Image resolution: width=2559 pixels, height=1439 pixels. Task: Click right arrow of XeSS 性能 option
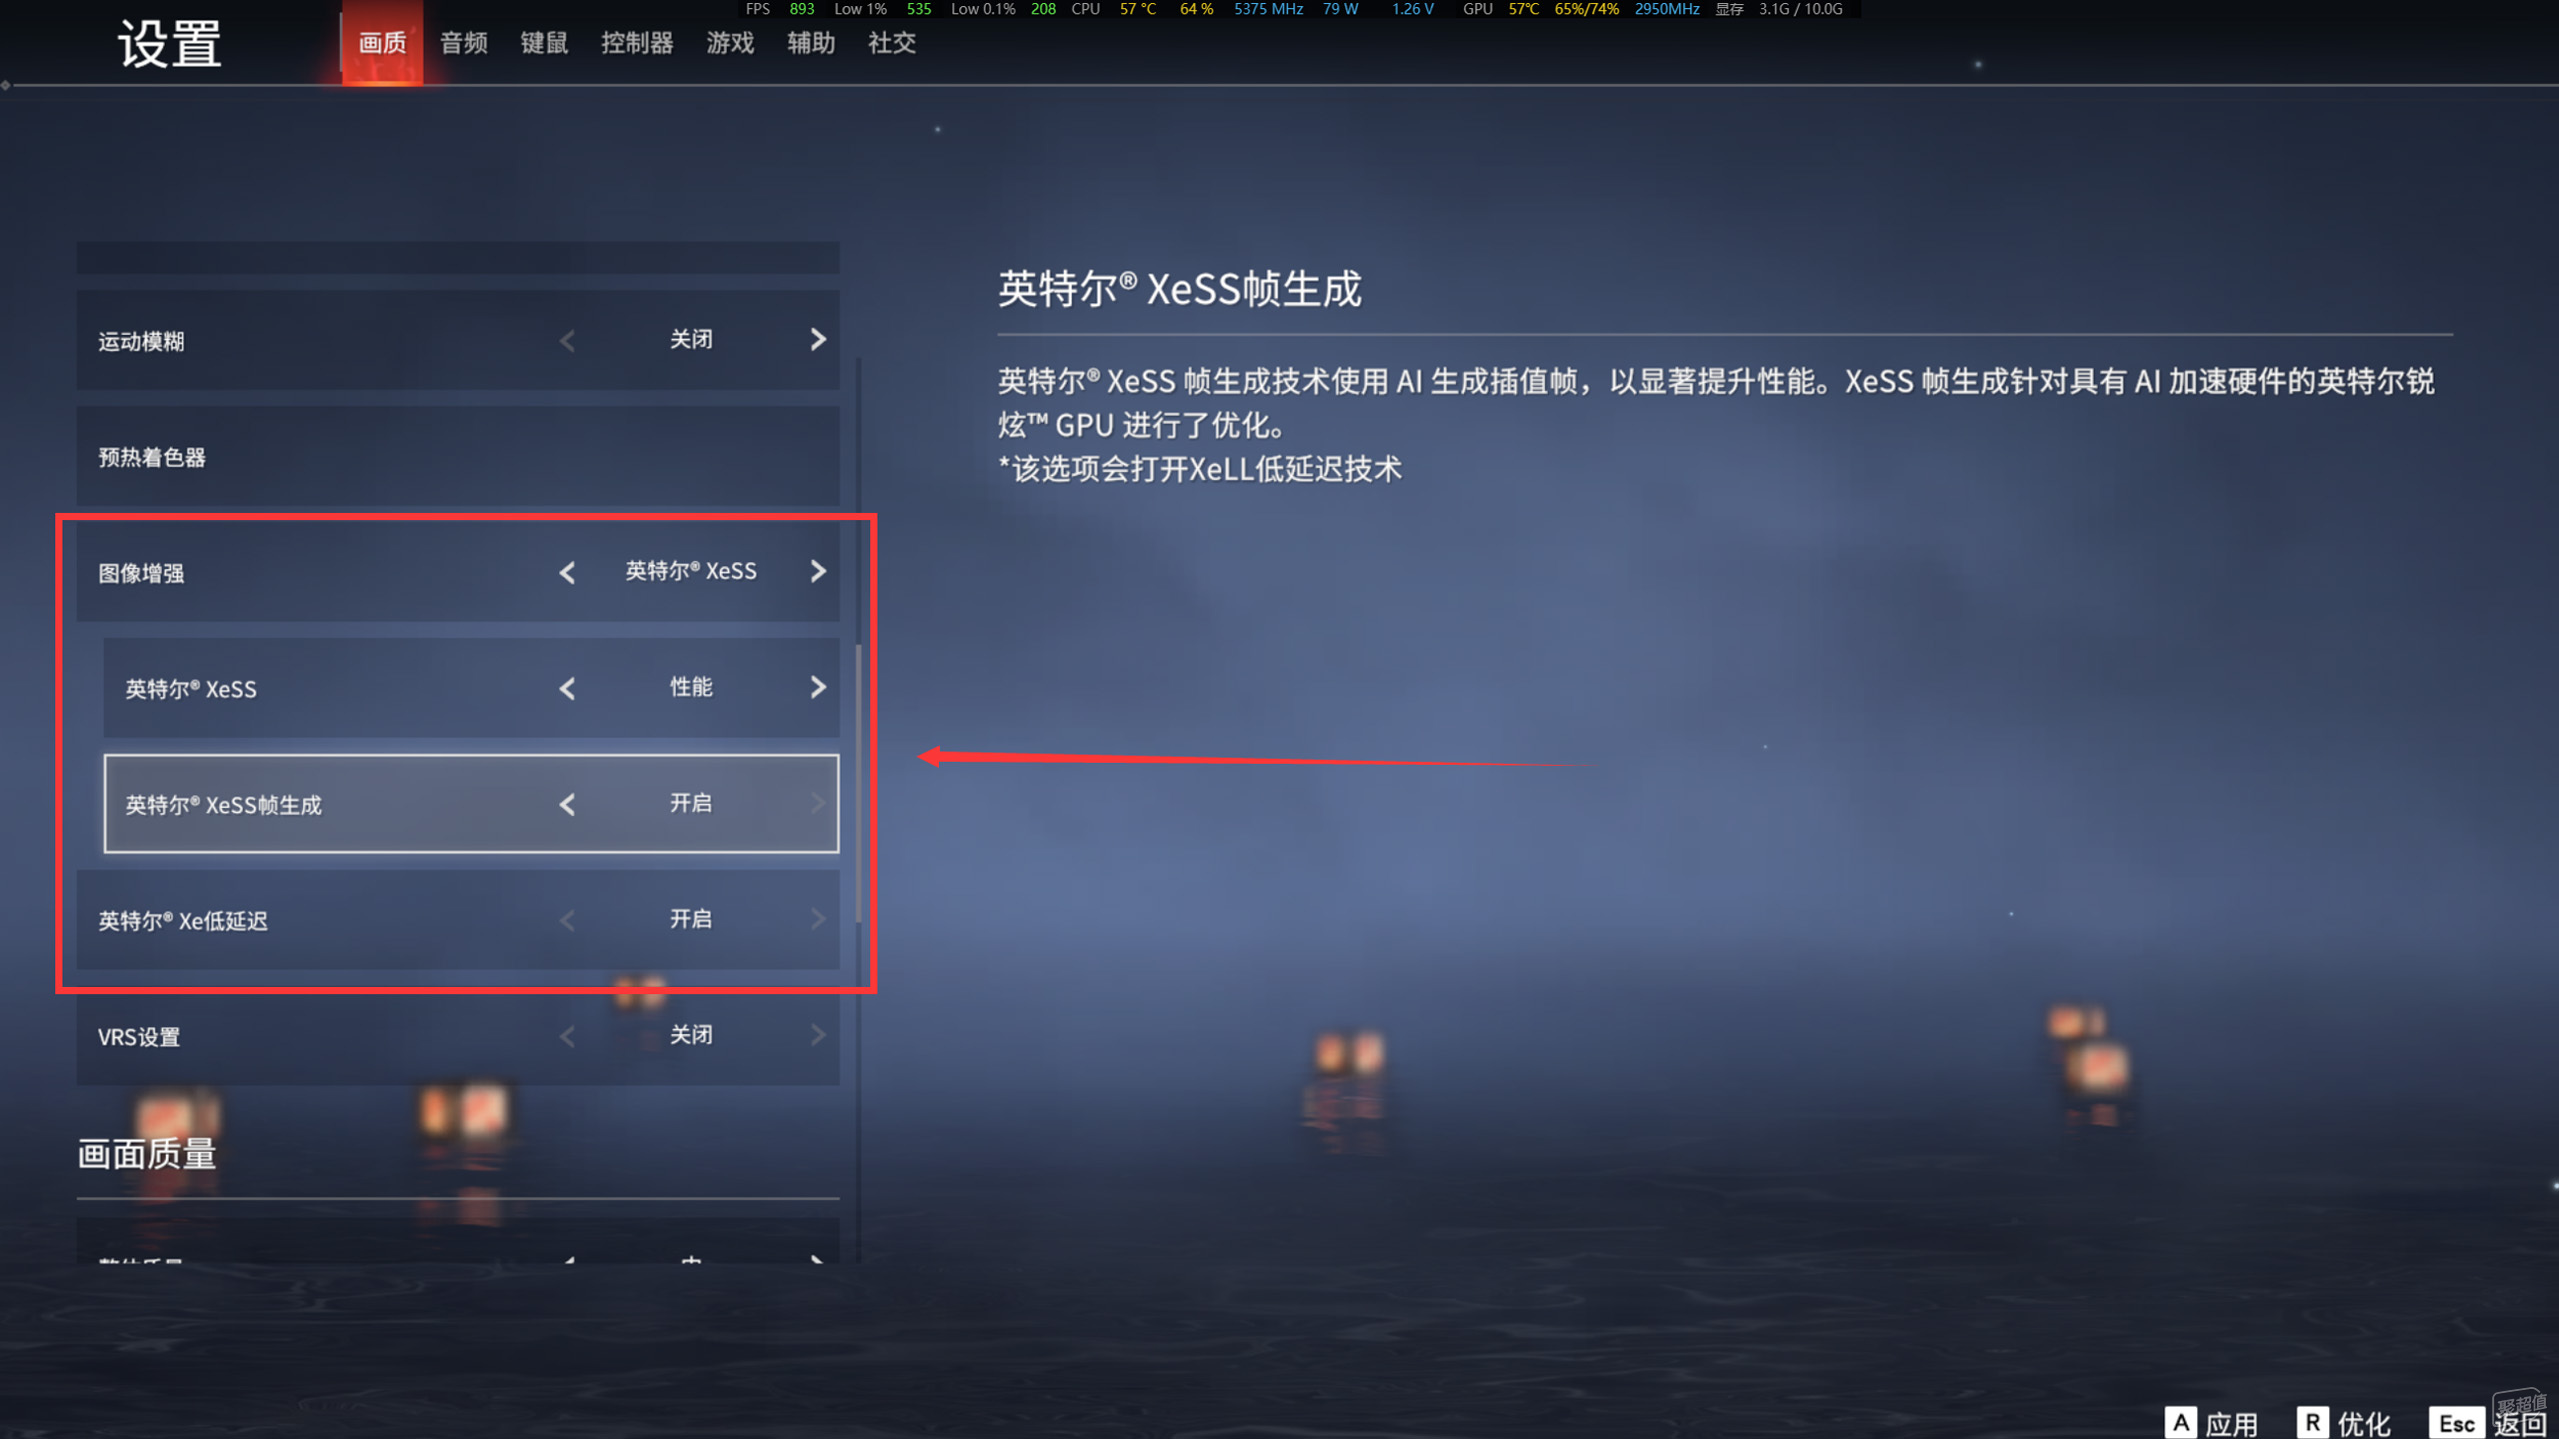coord(818,687)
